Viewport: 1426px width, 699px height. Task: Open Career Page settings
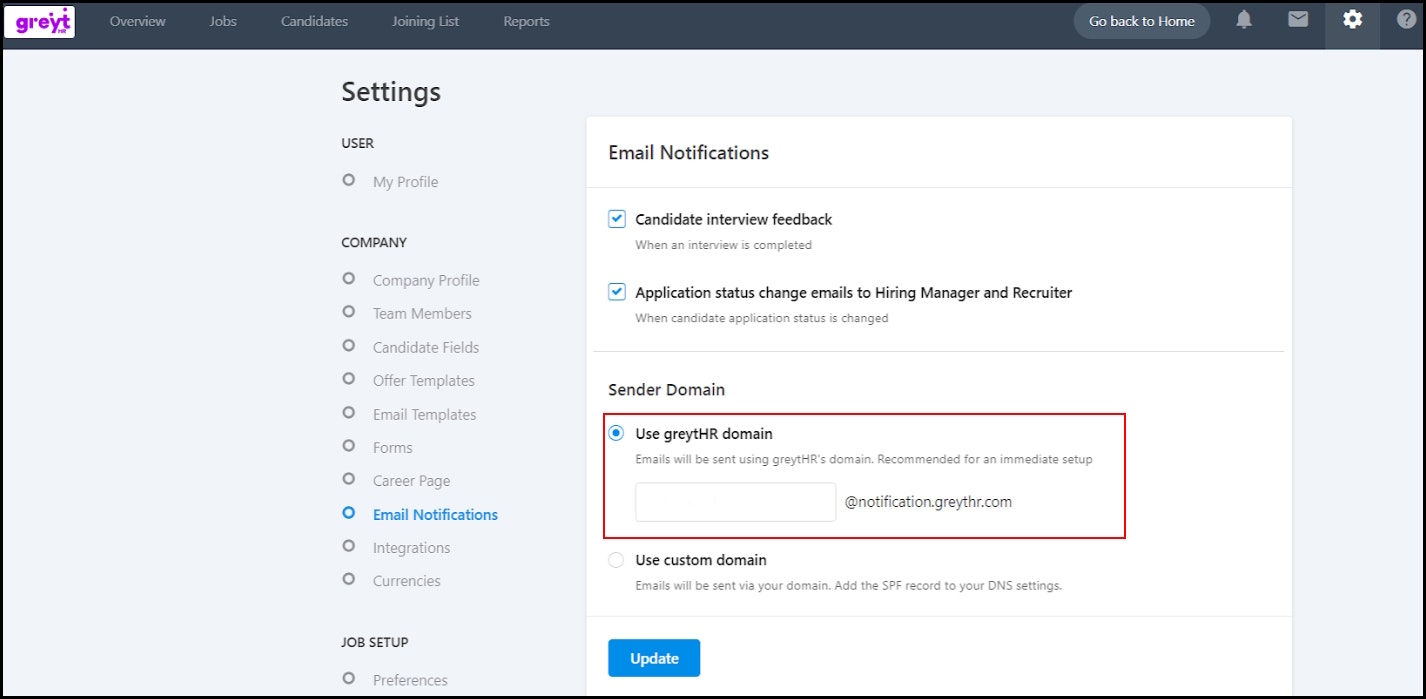click(412, 481)
